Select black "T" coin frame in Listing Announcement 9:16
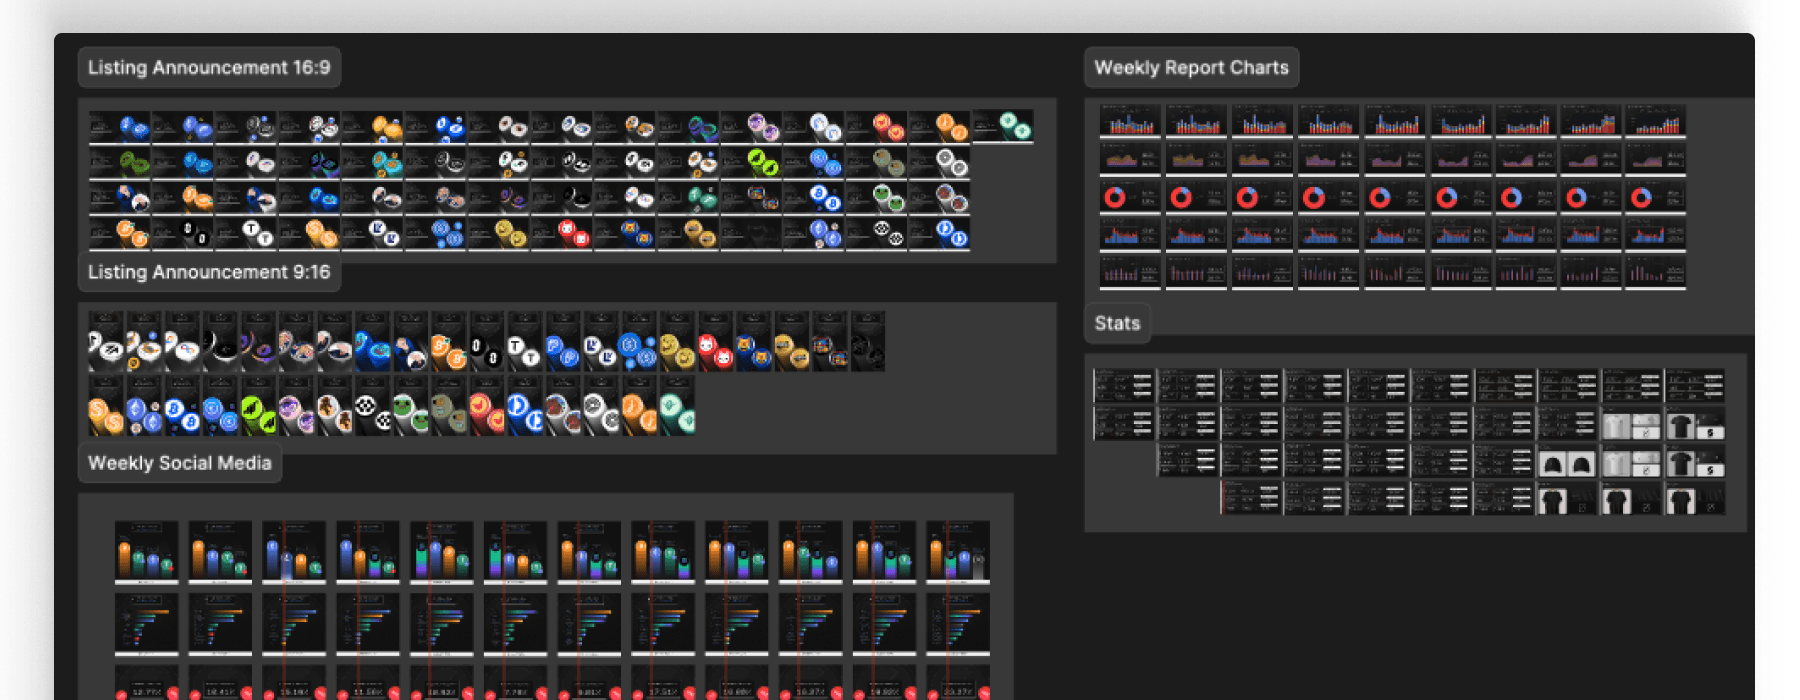The width and height of the screenshot is (1800, 700). (525, 341)
